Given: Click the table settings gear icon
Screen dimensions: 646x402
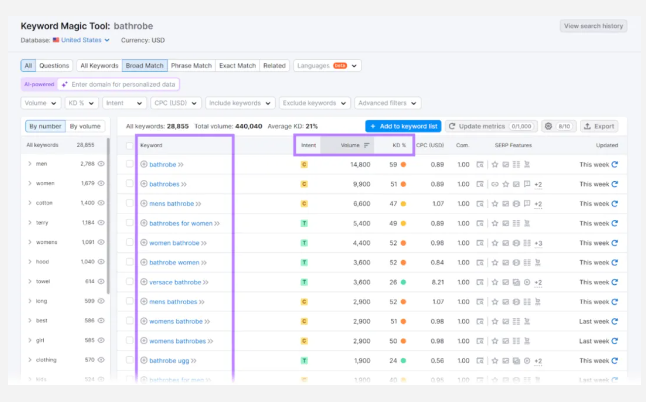Looking at the screenshot, I should (x=548, y=126).
